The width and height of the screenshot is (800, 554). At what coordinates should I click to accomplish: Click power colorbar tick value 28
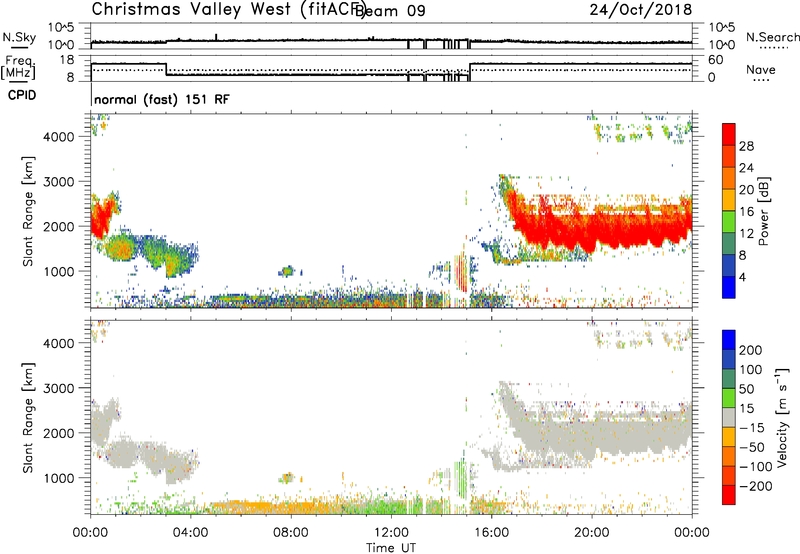746,146
